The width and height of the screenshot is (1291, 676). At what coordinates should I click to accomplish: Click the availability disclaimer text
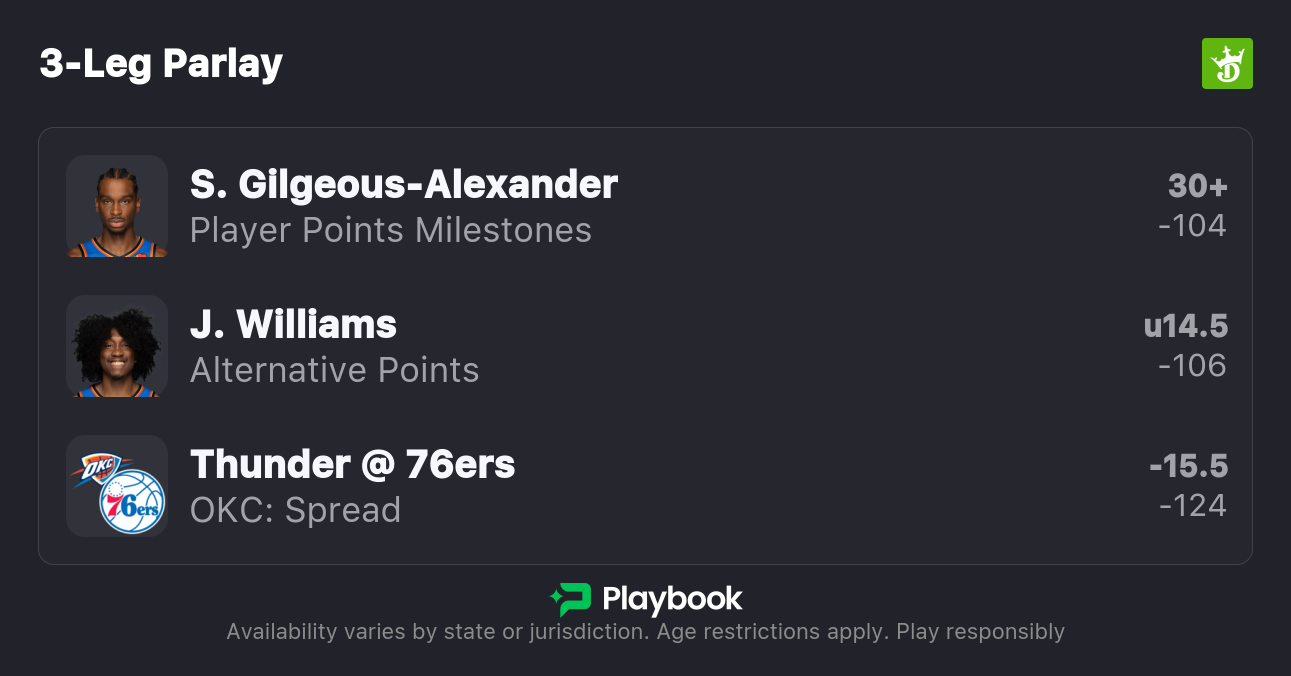[645, 632]
